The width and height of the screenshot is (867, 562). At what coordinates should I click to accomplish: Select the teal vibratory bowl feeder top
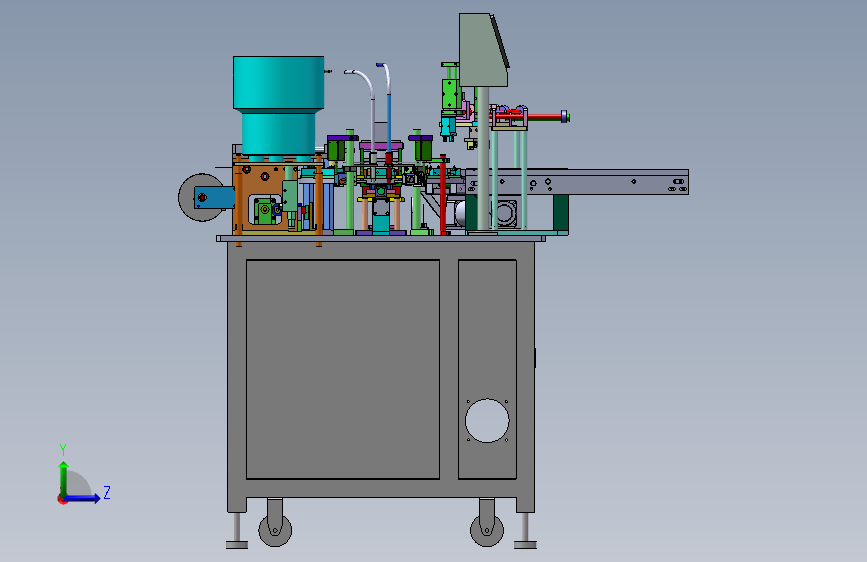(279, 82)
